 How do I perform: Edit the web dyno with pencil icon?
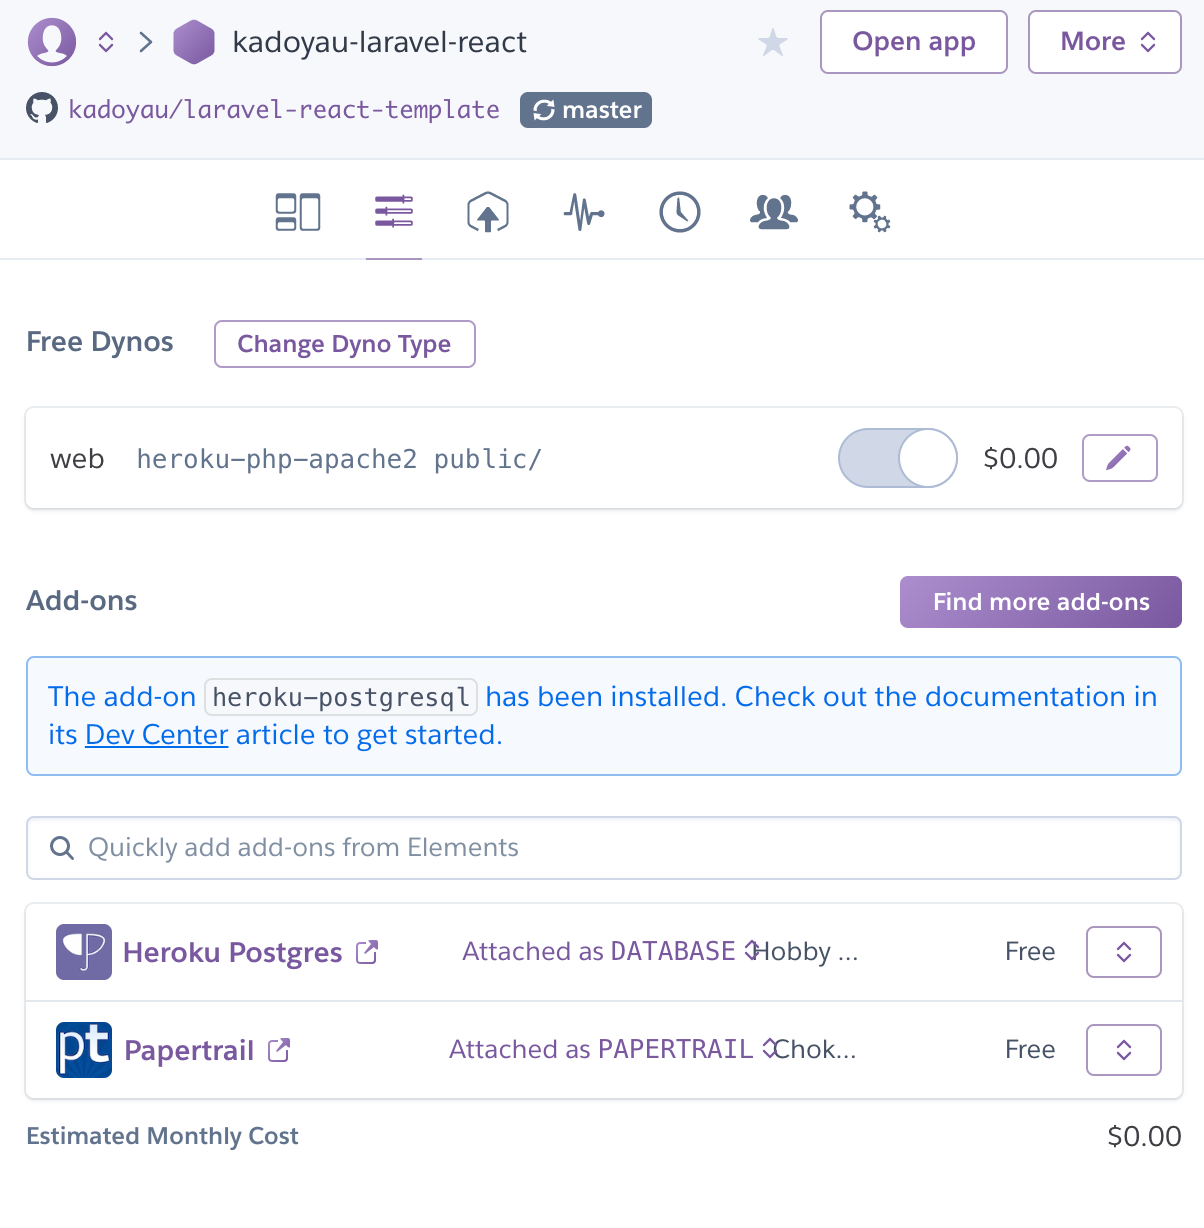click(1119, 458)
